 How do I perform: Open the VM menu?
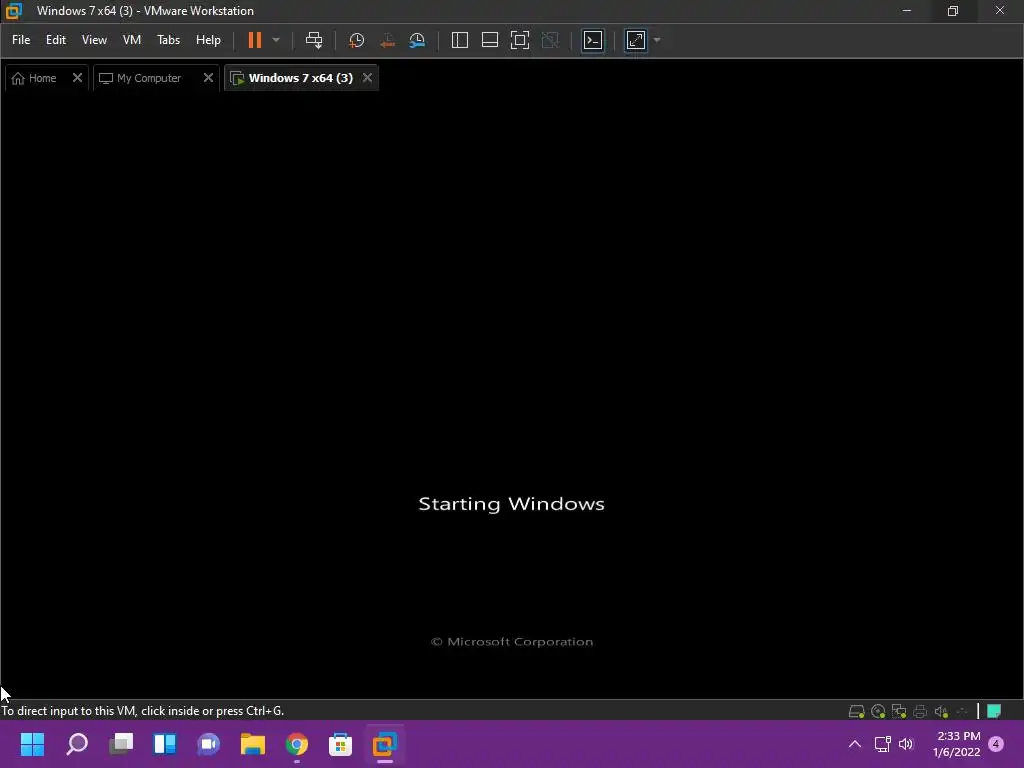[x=132, y=40]
